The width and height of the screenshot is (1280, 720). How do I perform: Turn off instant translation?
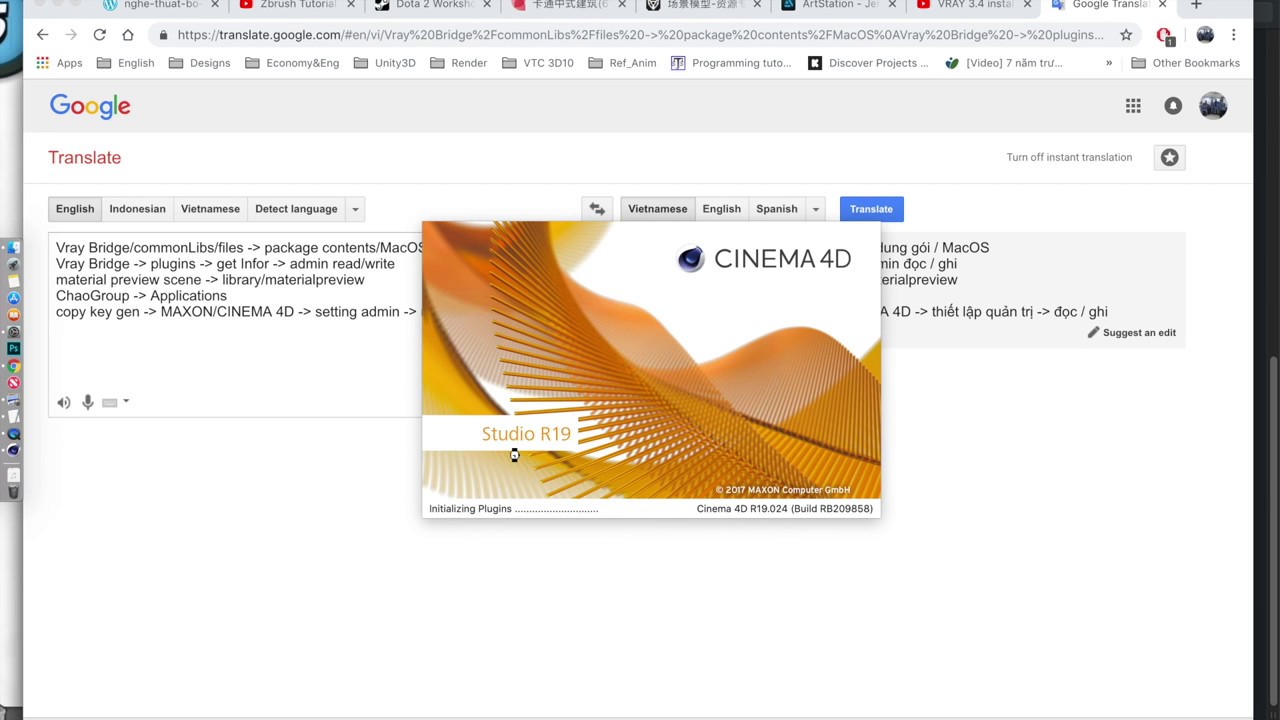click(x=1069, y=157)
